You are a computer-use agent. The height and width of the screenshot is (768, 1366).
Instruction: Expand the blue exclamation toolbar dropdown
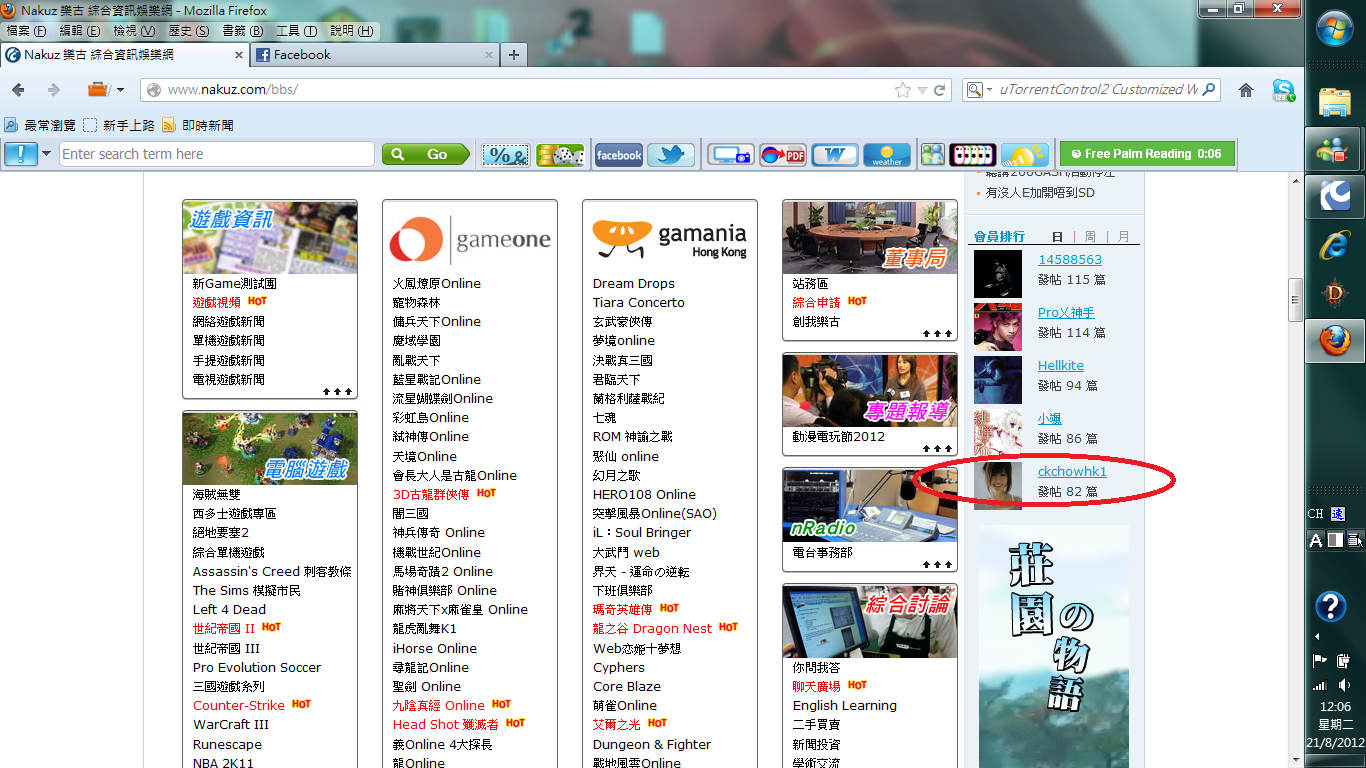[x=45, y=154]
